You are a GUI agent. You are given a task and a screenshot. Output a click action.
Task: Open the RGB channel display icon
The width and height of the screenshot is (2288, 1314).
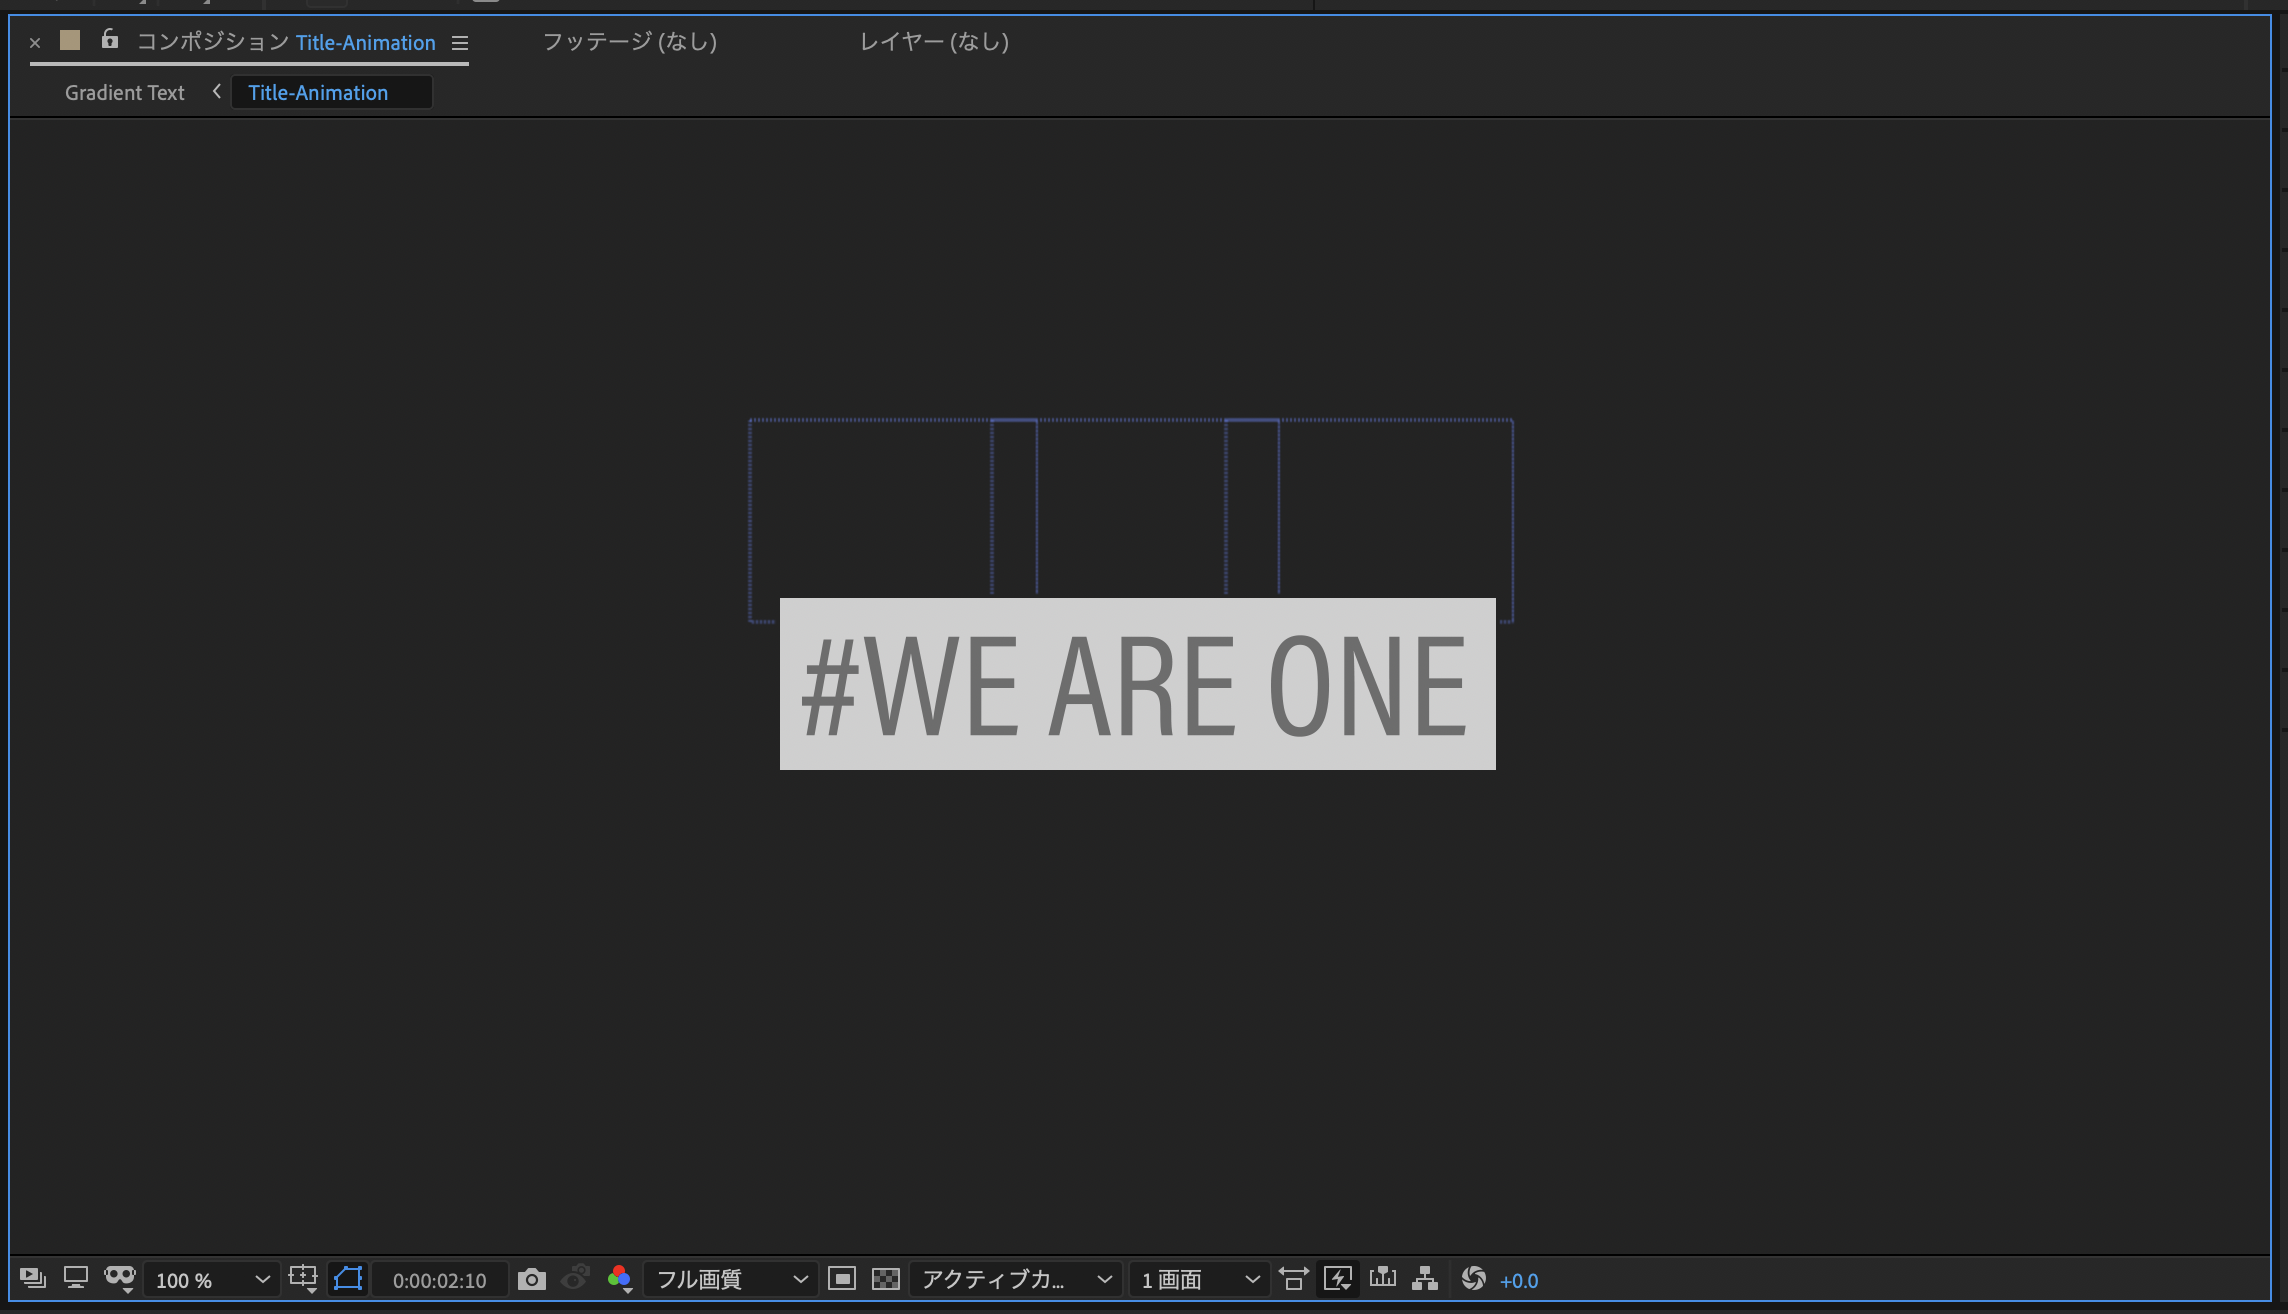619,1278
